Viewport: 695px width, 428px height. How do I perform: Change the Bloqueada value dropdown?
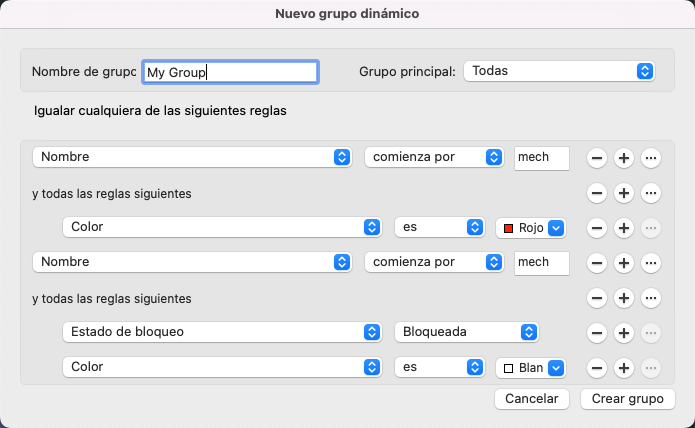tap(466, 332)
